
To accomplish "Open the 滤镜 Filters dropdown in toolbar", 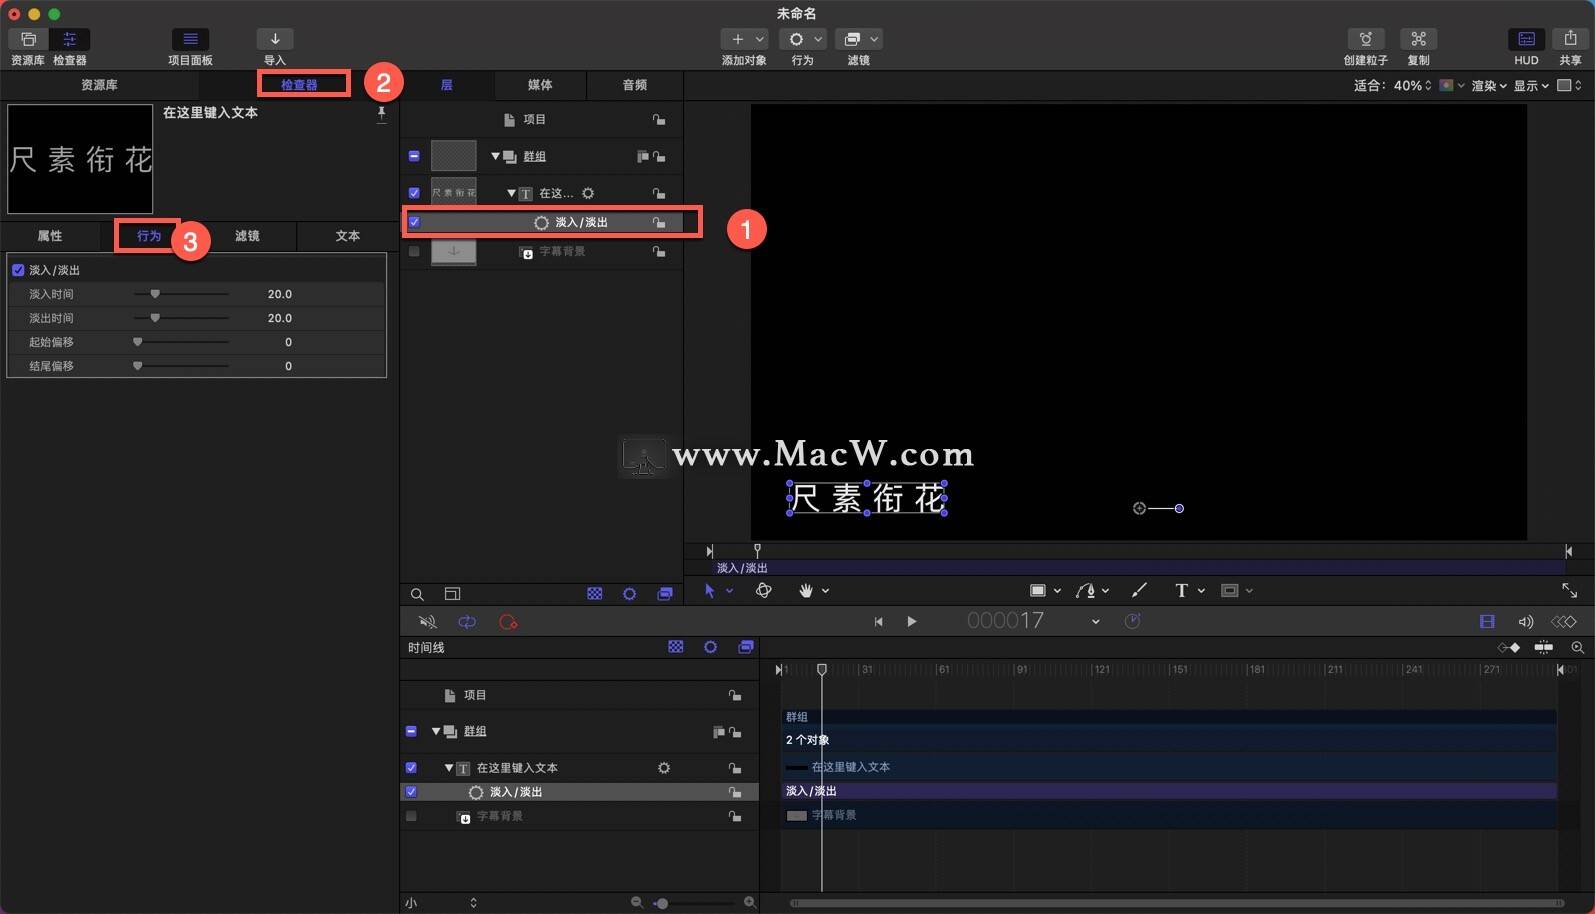I will coord(858,39).
